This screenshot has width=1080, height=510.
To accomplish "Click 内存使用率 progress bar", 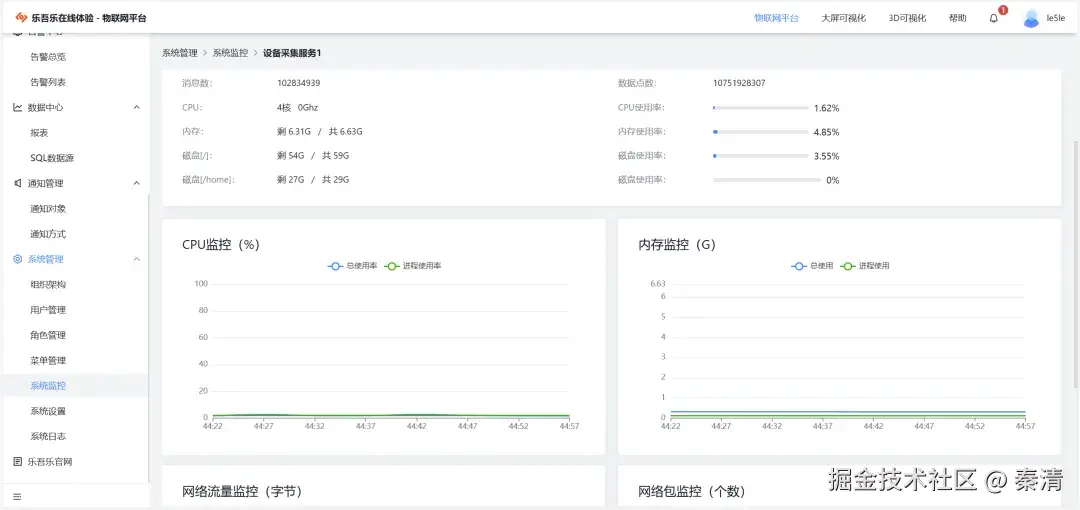I will [760, 132].
